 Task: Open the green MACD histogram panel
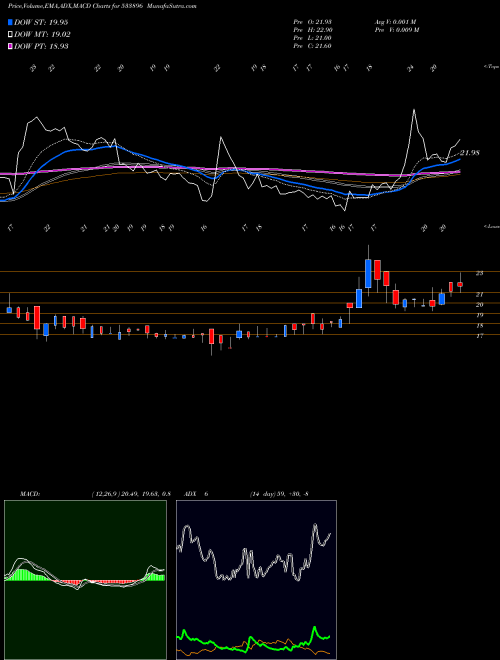(x=85, y=580)
